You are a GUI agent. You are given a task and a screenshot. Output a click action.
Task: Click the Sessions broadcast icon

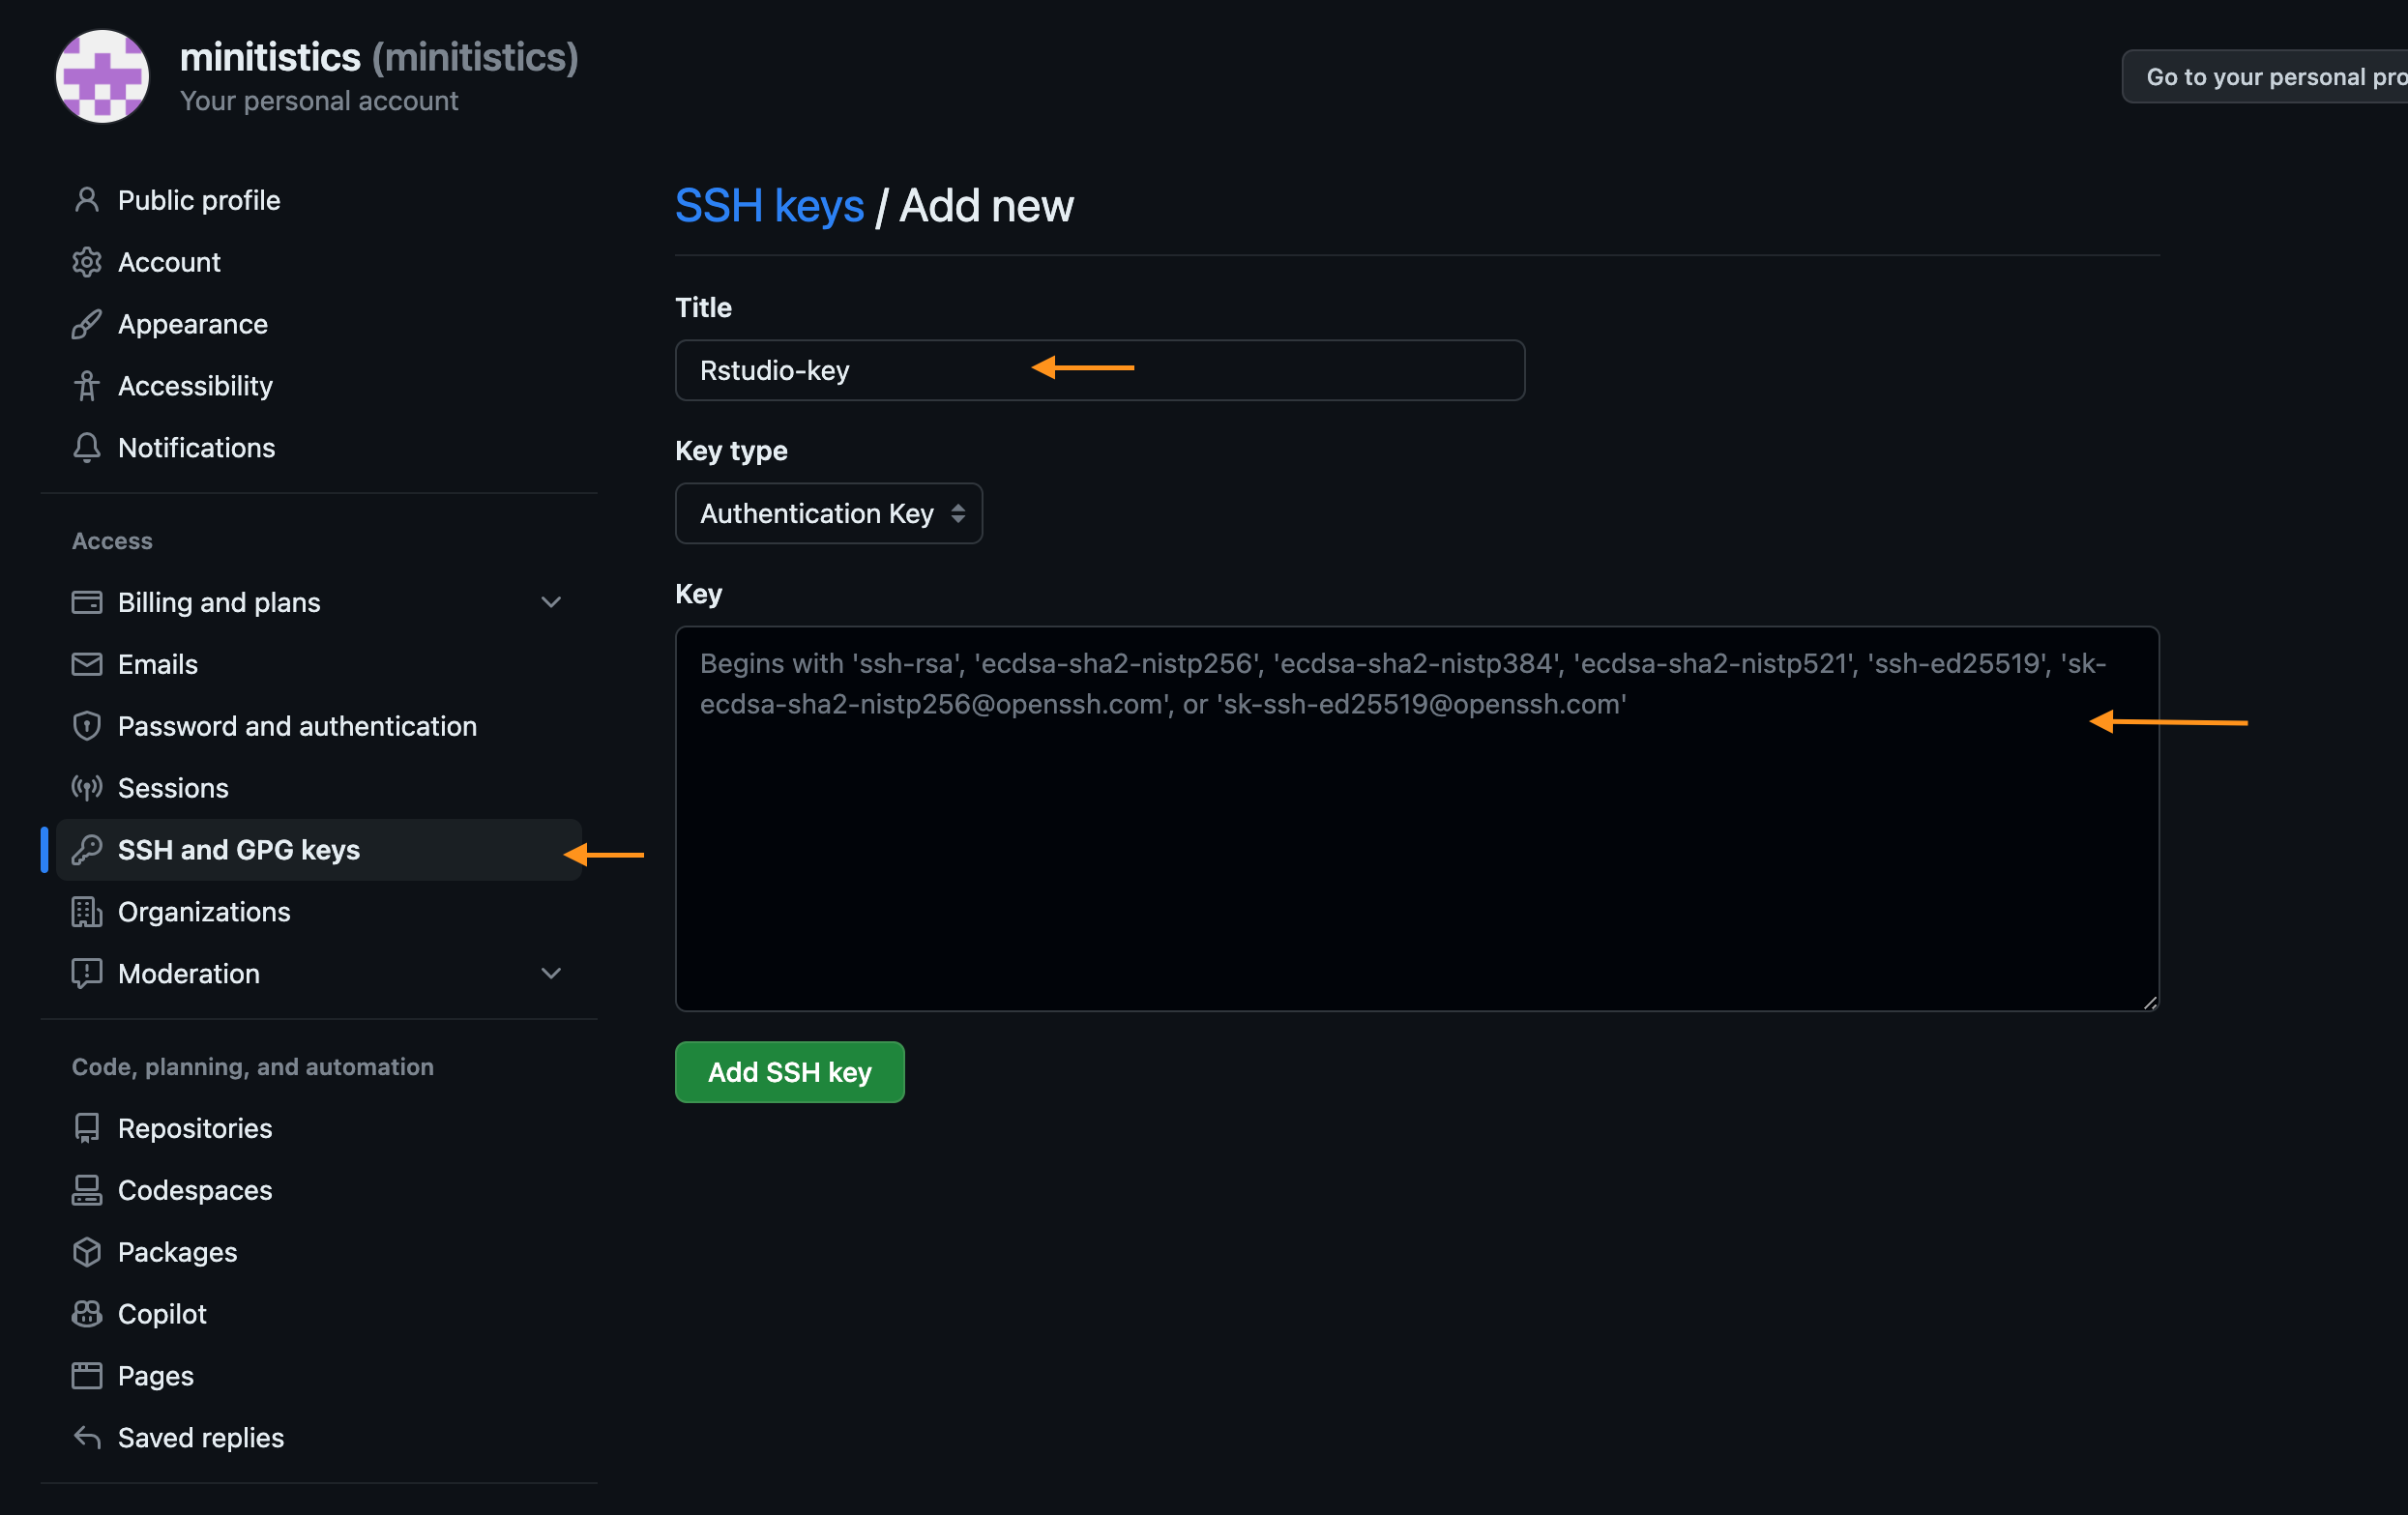(87, 788)
